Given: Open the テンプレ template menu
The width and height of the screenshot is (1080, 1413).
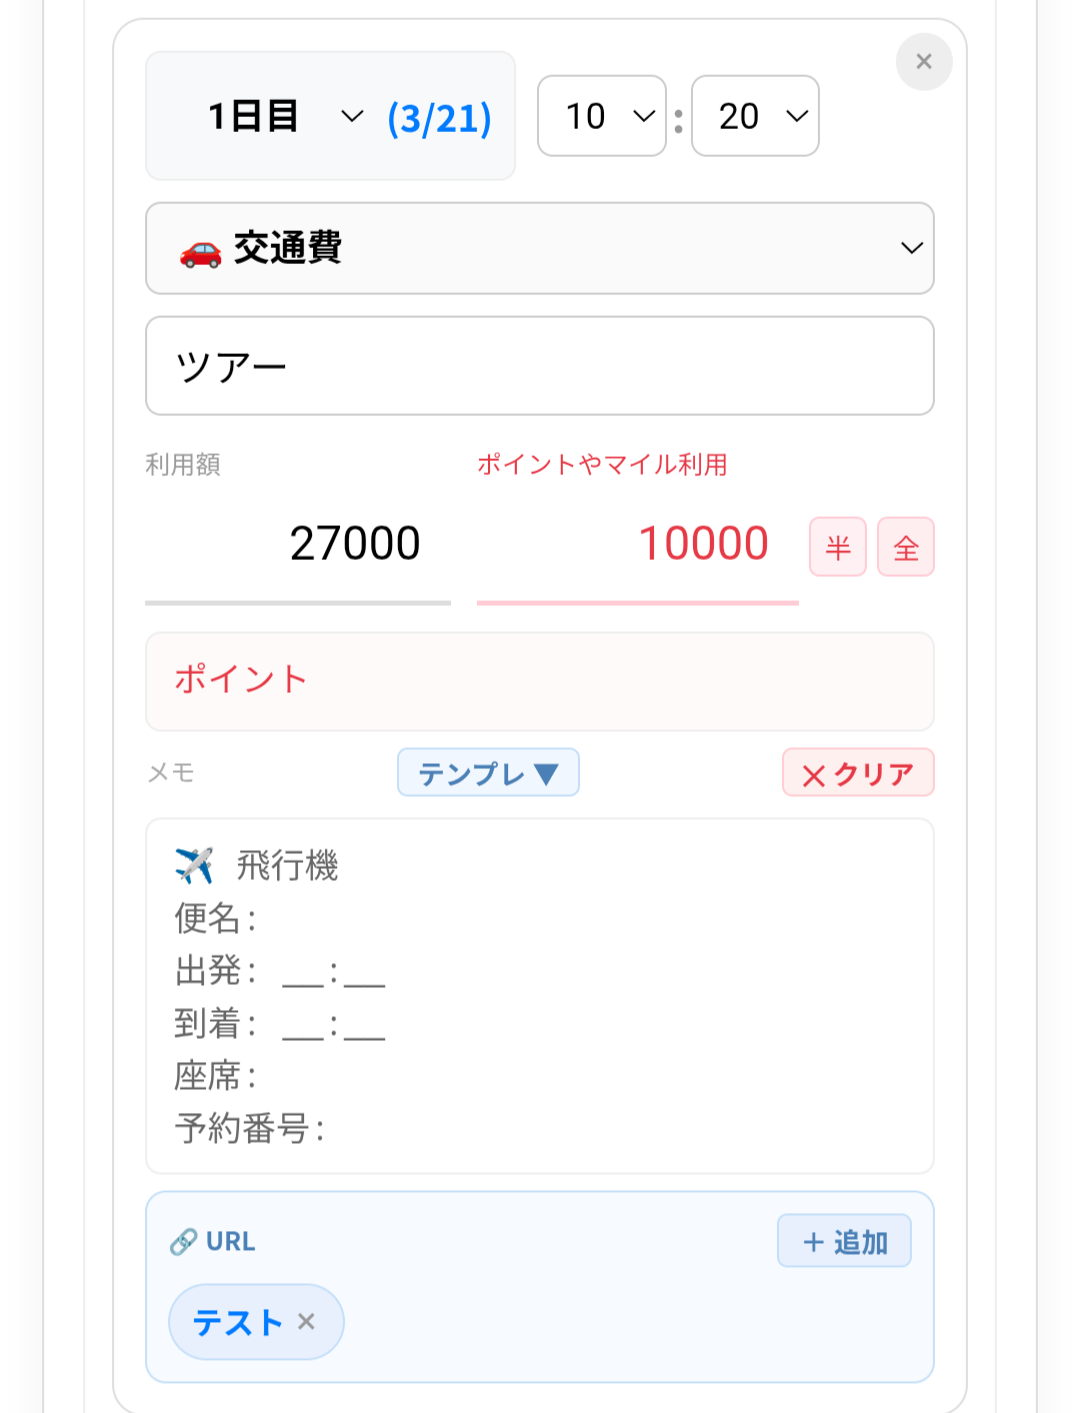Looking at the screenshot, I should pos(488,773).
